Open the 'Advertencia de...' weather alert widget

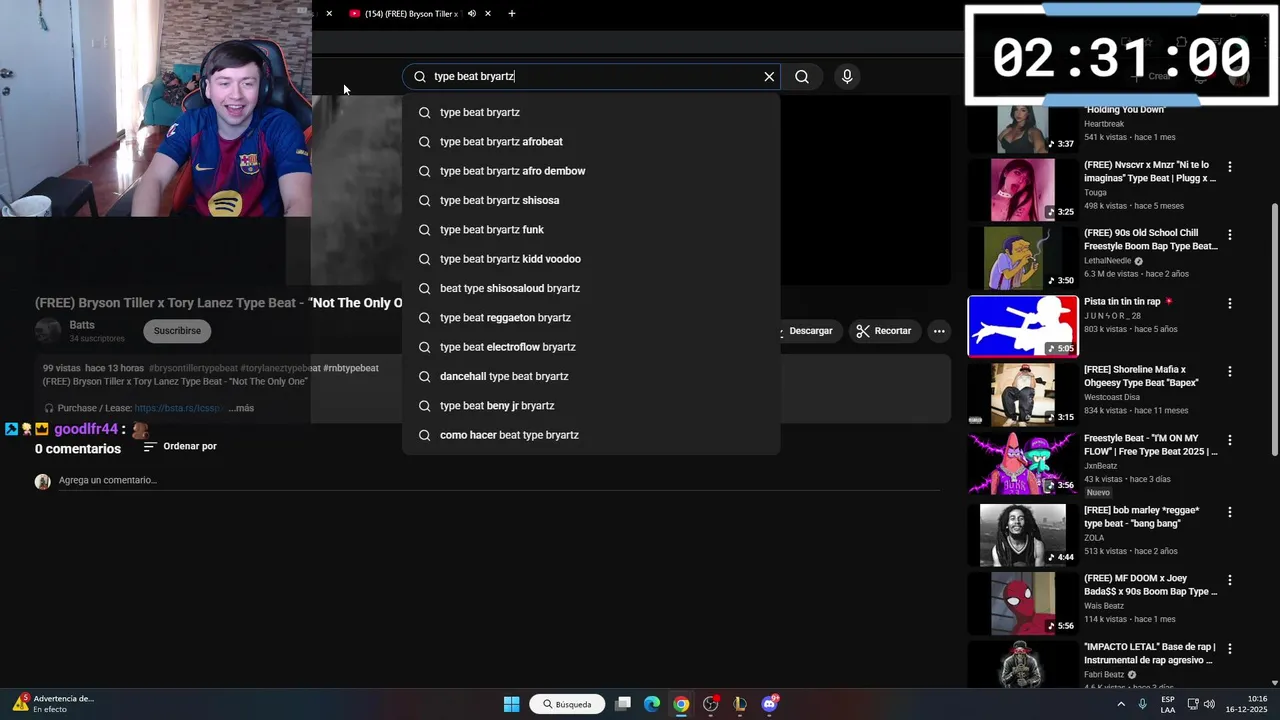(x=53, y=704)
